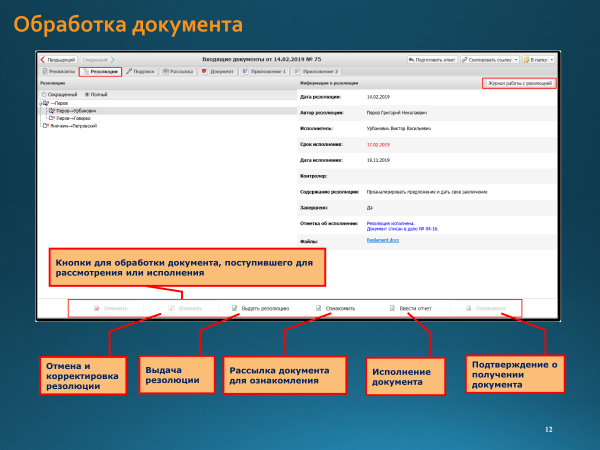The image size is (600, 450).
Task: Open the 'Рассылка' tab
Action: coord(178,72)
